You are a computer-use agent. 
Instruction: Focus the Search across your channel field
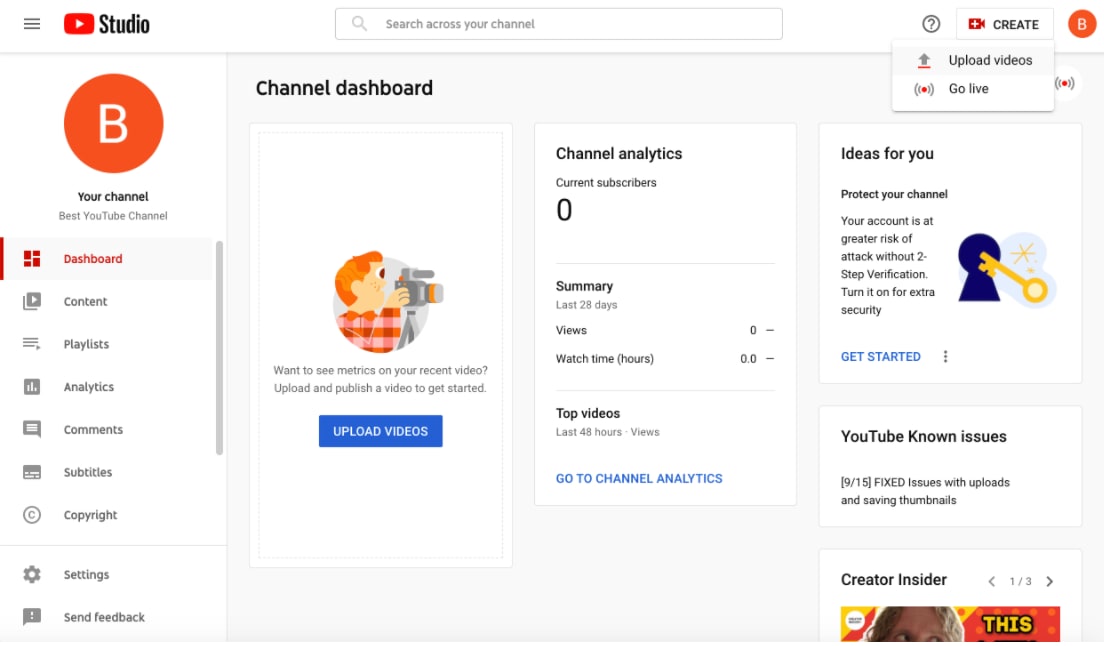click(558, 24)
